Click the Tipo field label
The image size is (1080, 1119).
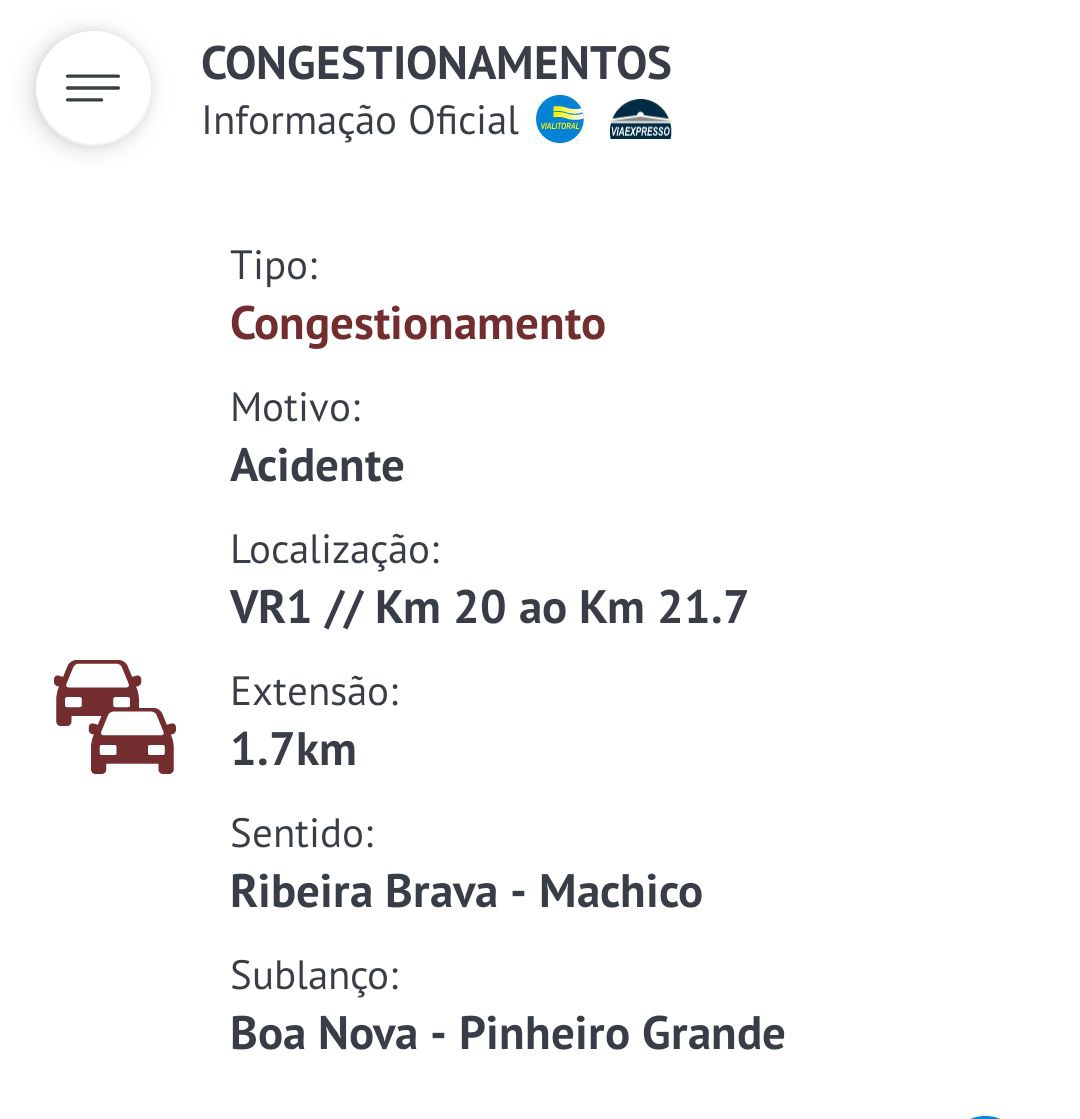tap(274, 266)
